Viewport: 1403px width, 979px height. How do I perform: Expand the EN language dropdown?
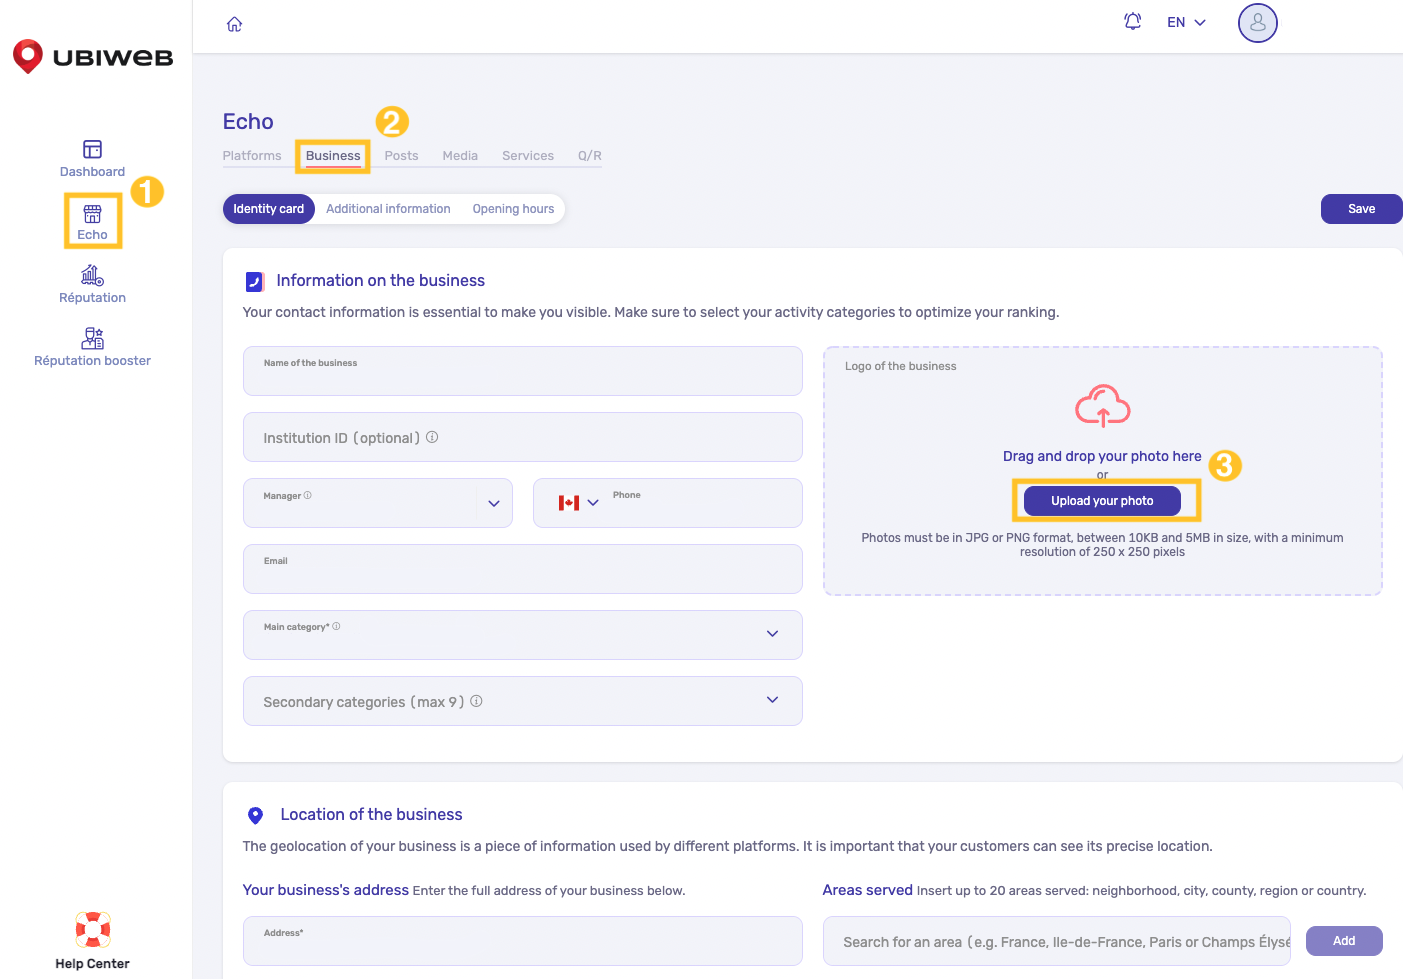pyautogui.click(x=1186, y=22)
